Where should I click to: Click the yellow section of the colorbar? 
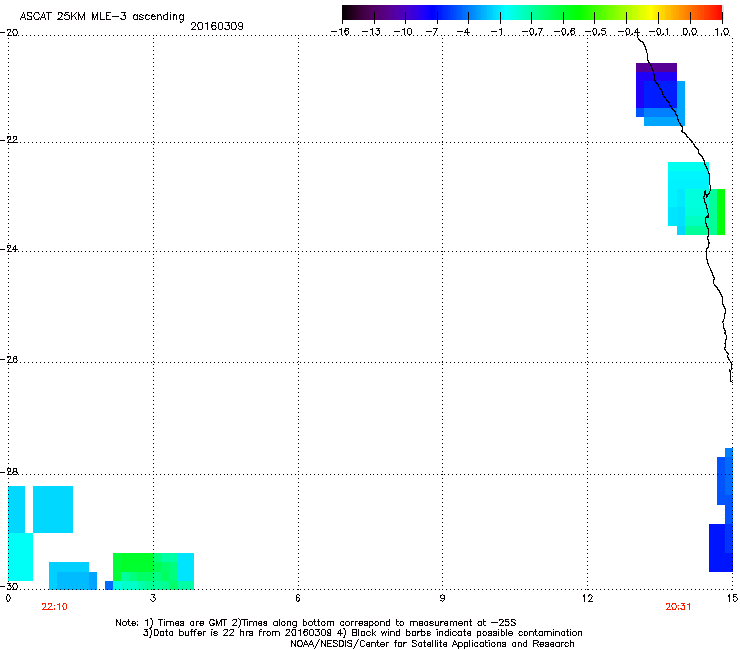coord(651,12)
